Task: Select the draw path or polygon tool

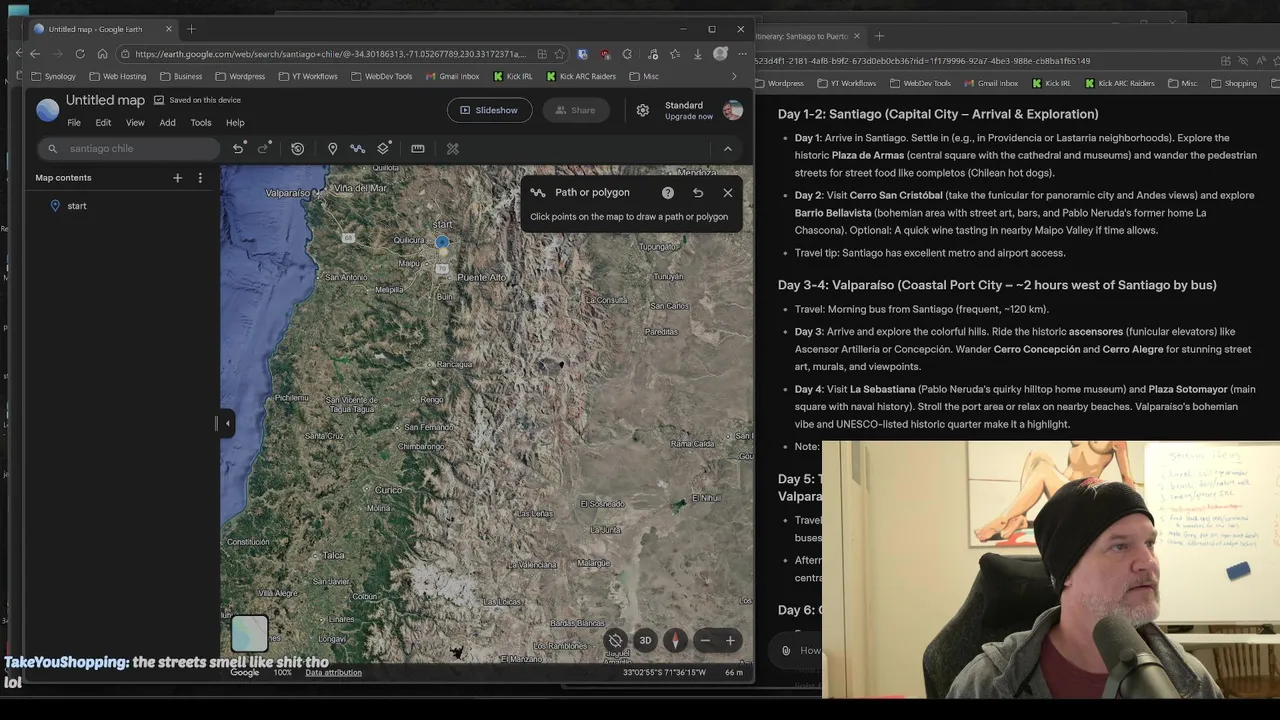Action: pos(358,148)
